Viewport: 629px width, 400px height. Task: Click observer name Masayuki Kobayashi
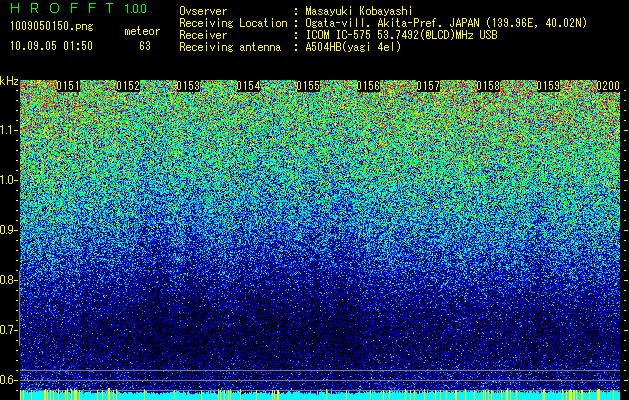(359, 11)
